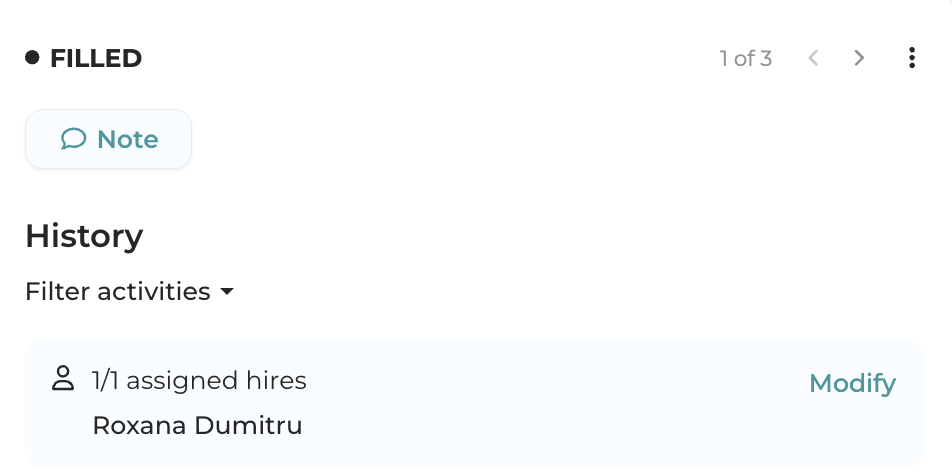Go to the next record with right chevron

pyautogui.click(x=859, y=59)
